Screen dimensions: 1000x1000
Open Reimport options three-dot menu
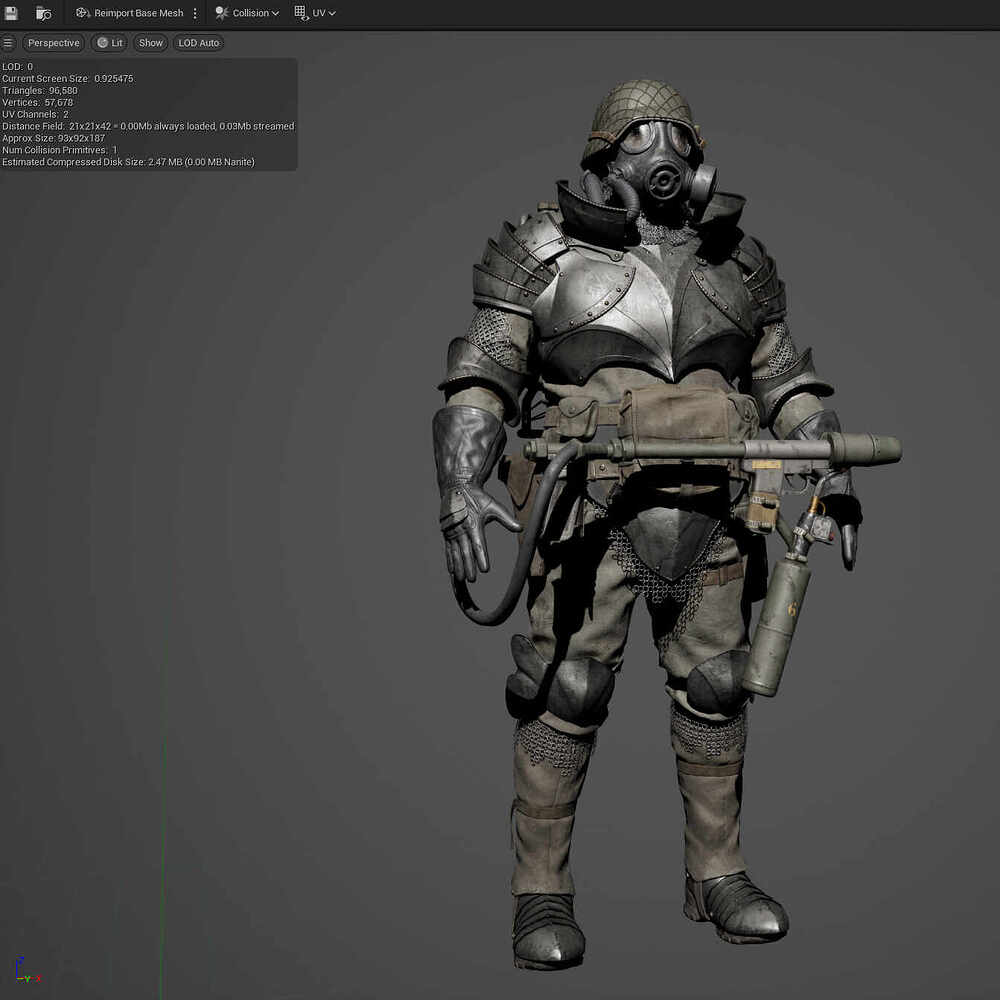pyautogui.click(x=195, y=13)
